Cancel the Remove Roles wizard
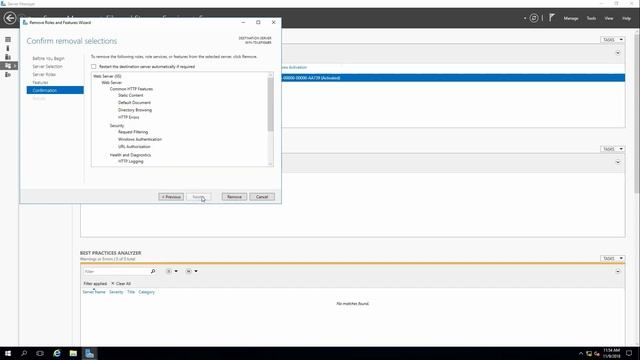The image size is (640, 360). click(262, 197)
